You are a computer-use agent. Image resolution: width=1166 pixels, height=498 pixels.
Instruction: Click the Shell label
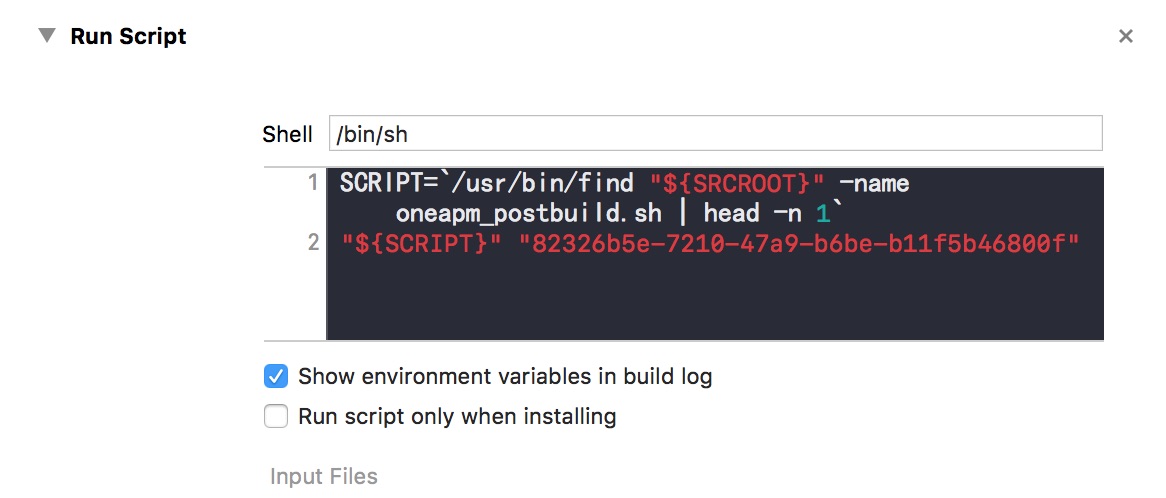point(287,135)
